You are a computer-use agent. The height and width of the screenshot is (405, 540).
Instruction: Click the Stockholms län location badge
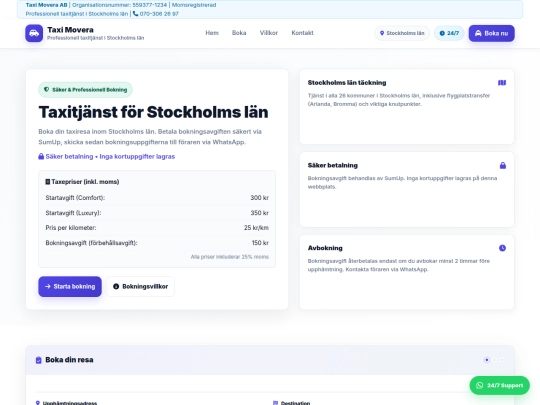click(x=402, y=33)
